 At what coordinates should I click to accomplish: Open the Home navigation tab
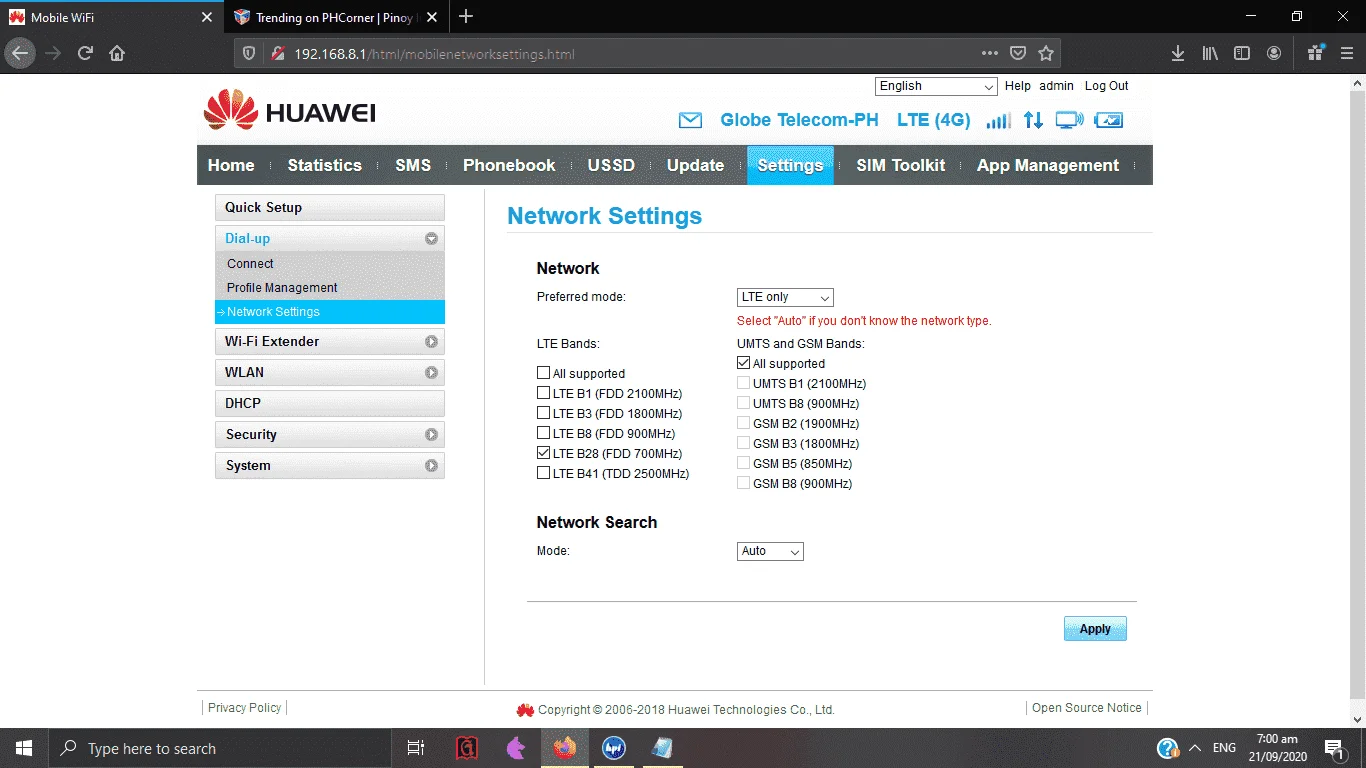point(231,165)
